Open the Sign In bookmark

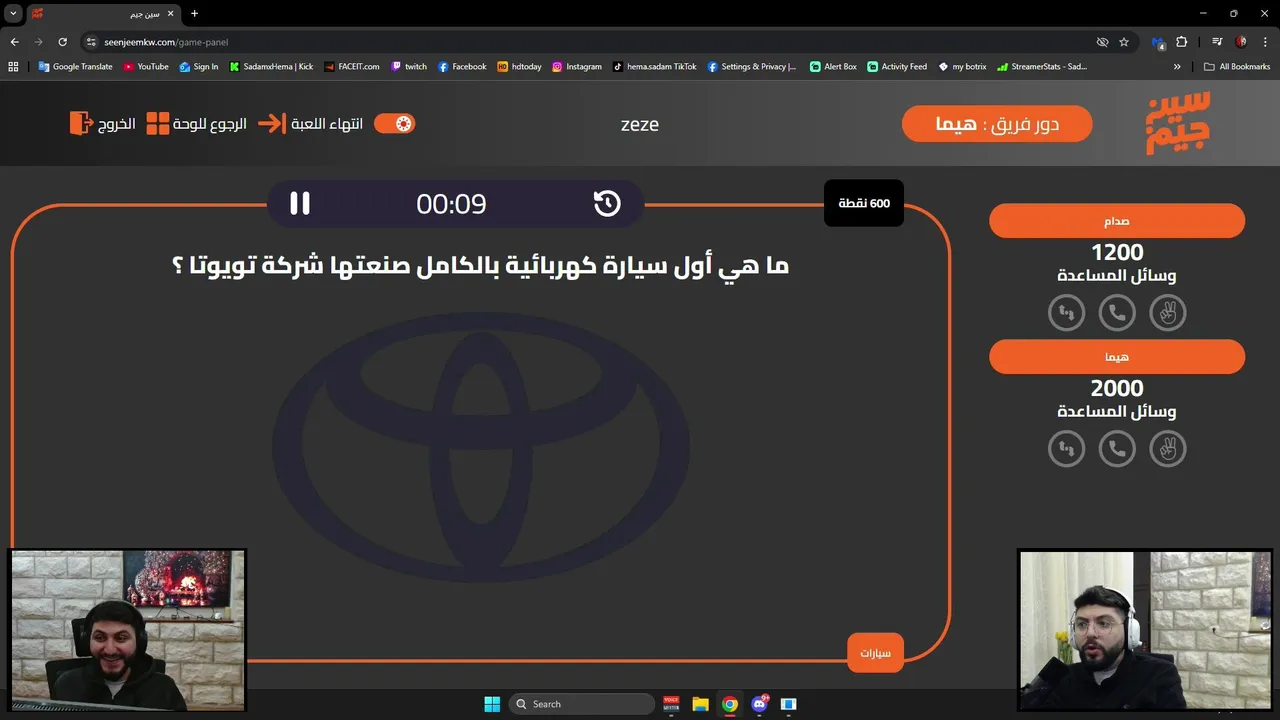tap(199, 67)
